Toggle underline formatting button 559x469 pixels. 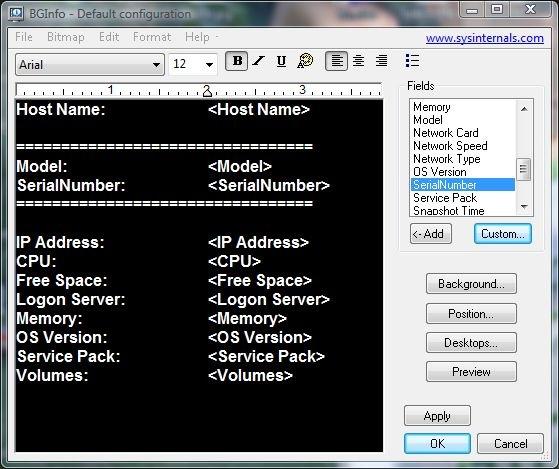pos(281,61)
